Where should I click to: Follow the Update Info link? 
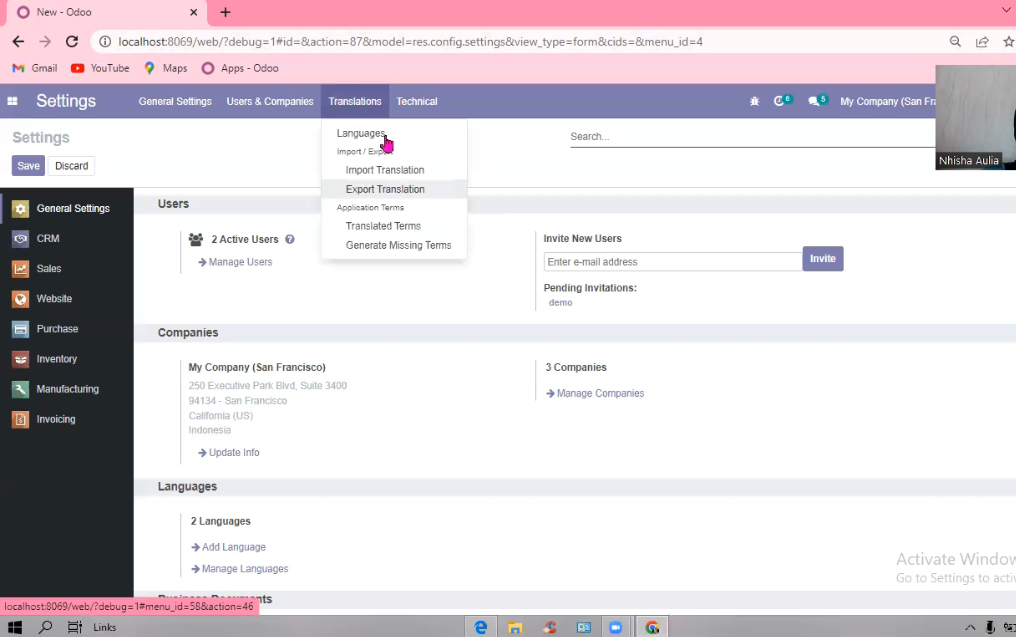coord(229,452)
